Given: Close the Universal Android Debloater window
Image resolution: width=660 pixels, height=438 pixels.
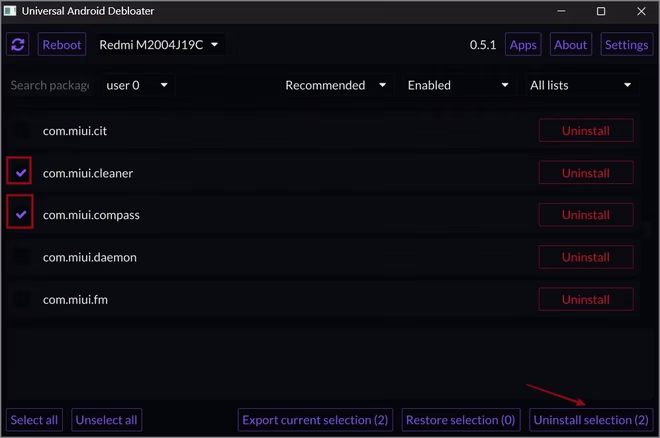Looking at the screenshot, I should pos(641,11).
